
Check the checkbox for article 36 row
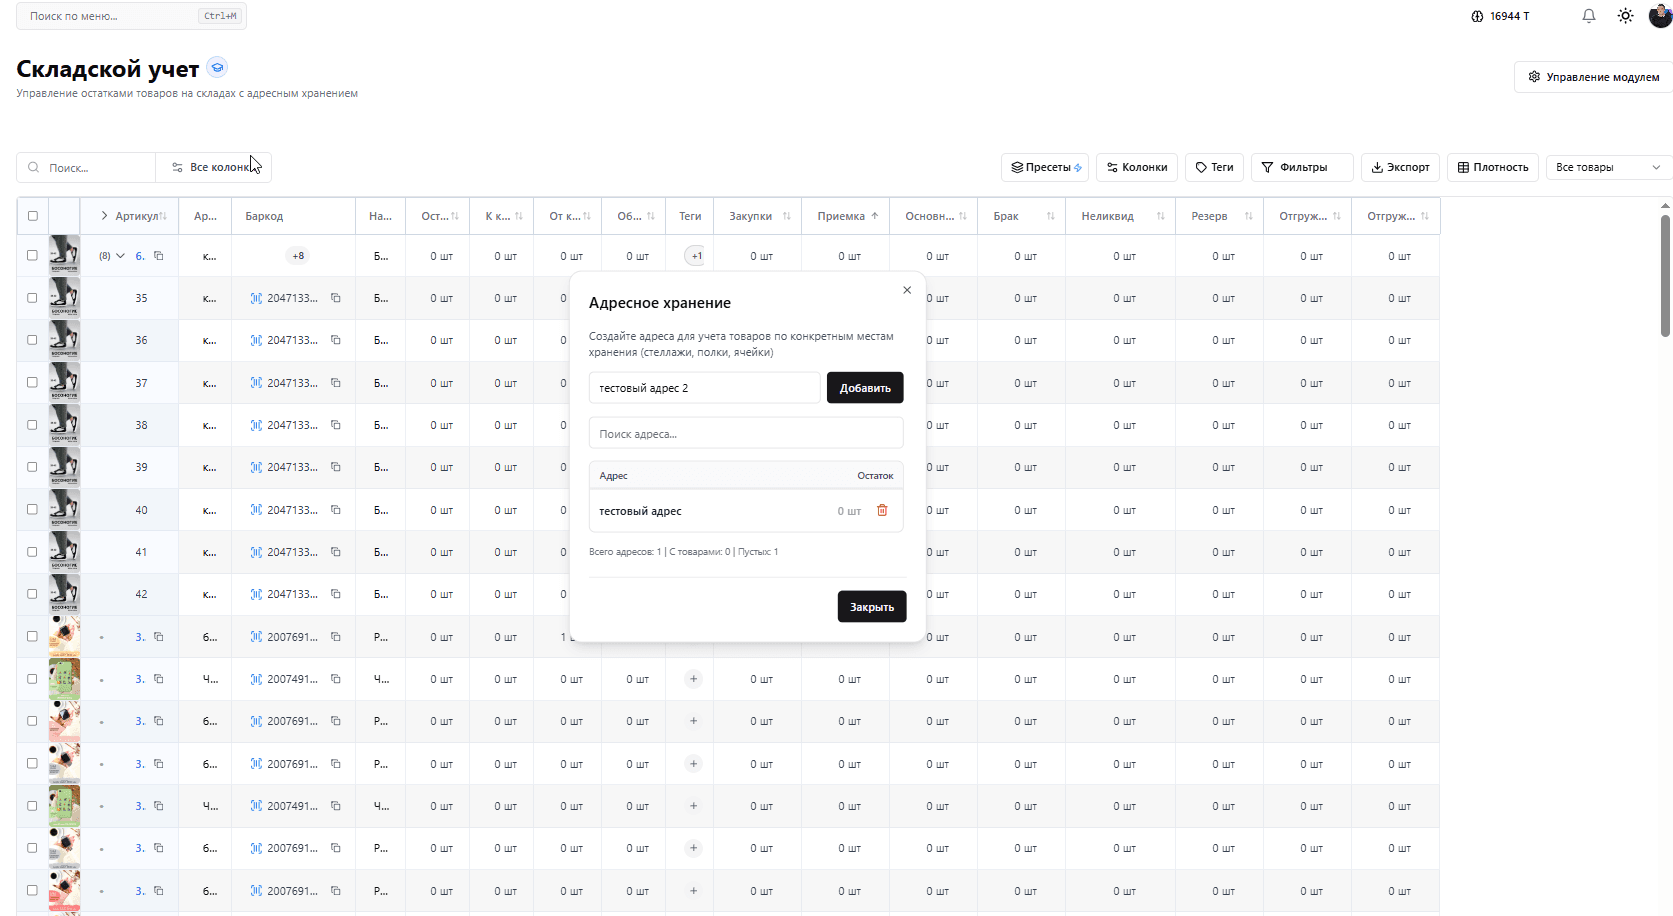pyautogui.click(x=32, y=340)
